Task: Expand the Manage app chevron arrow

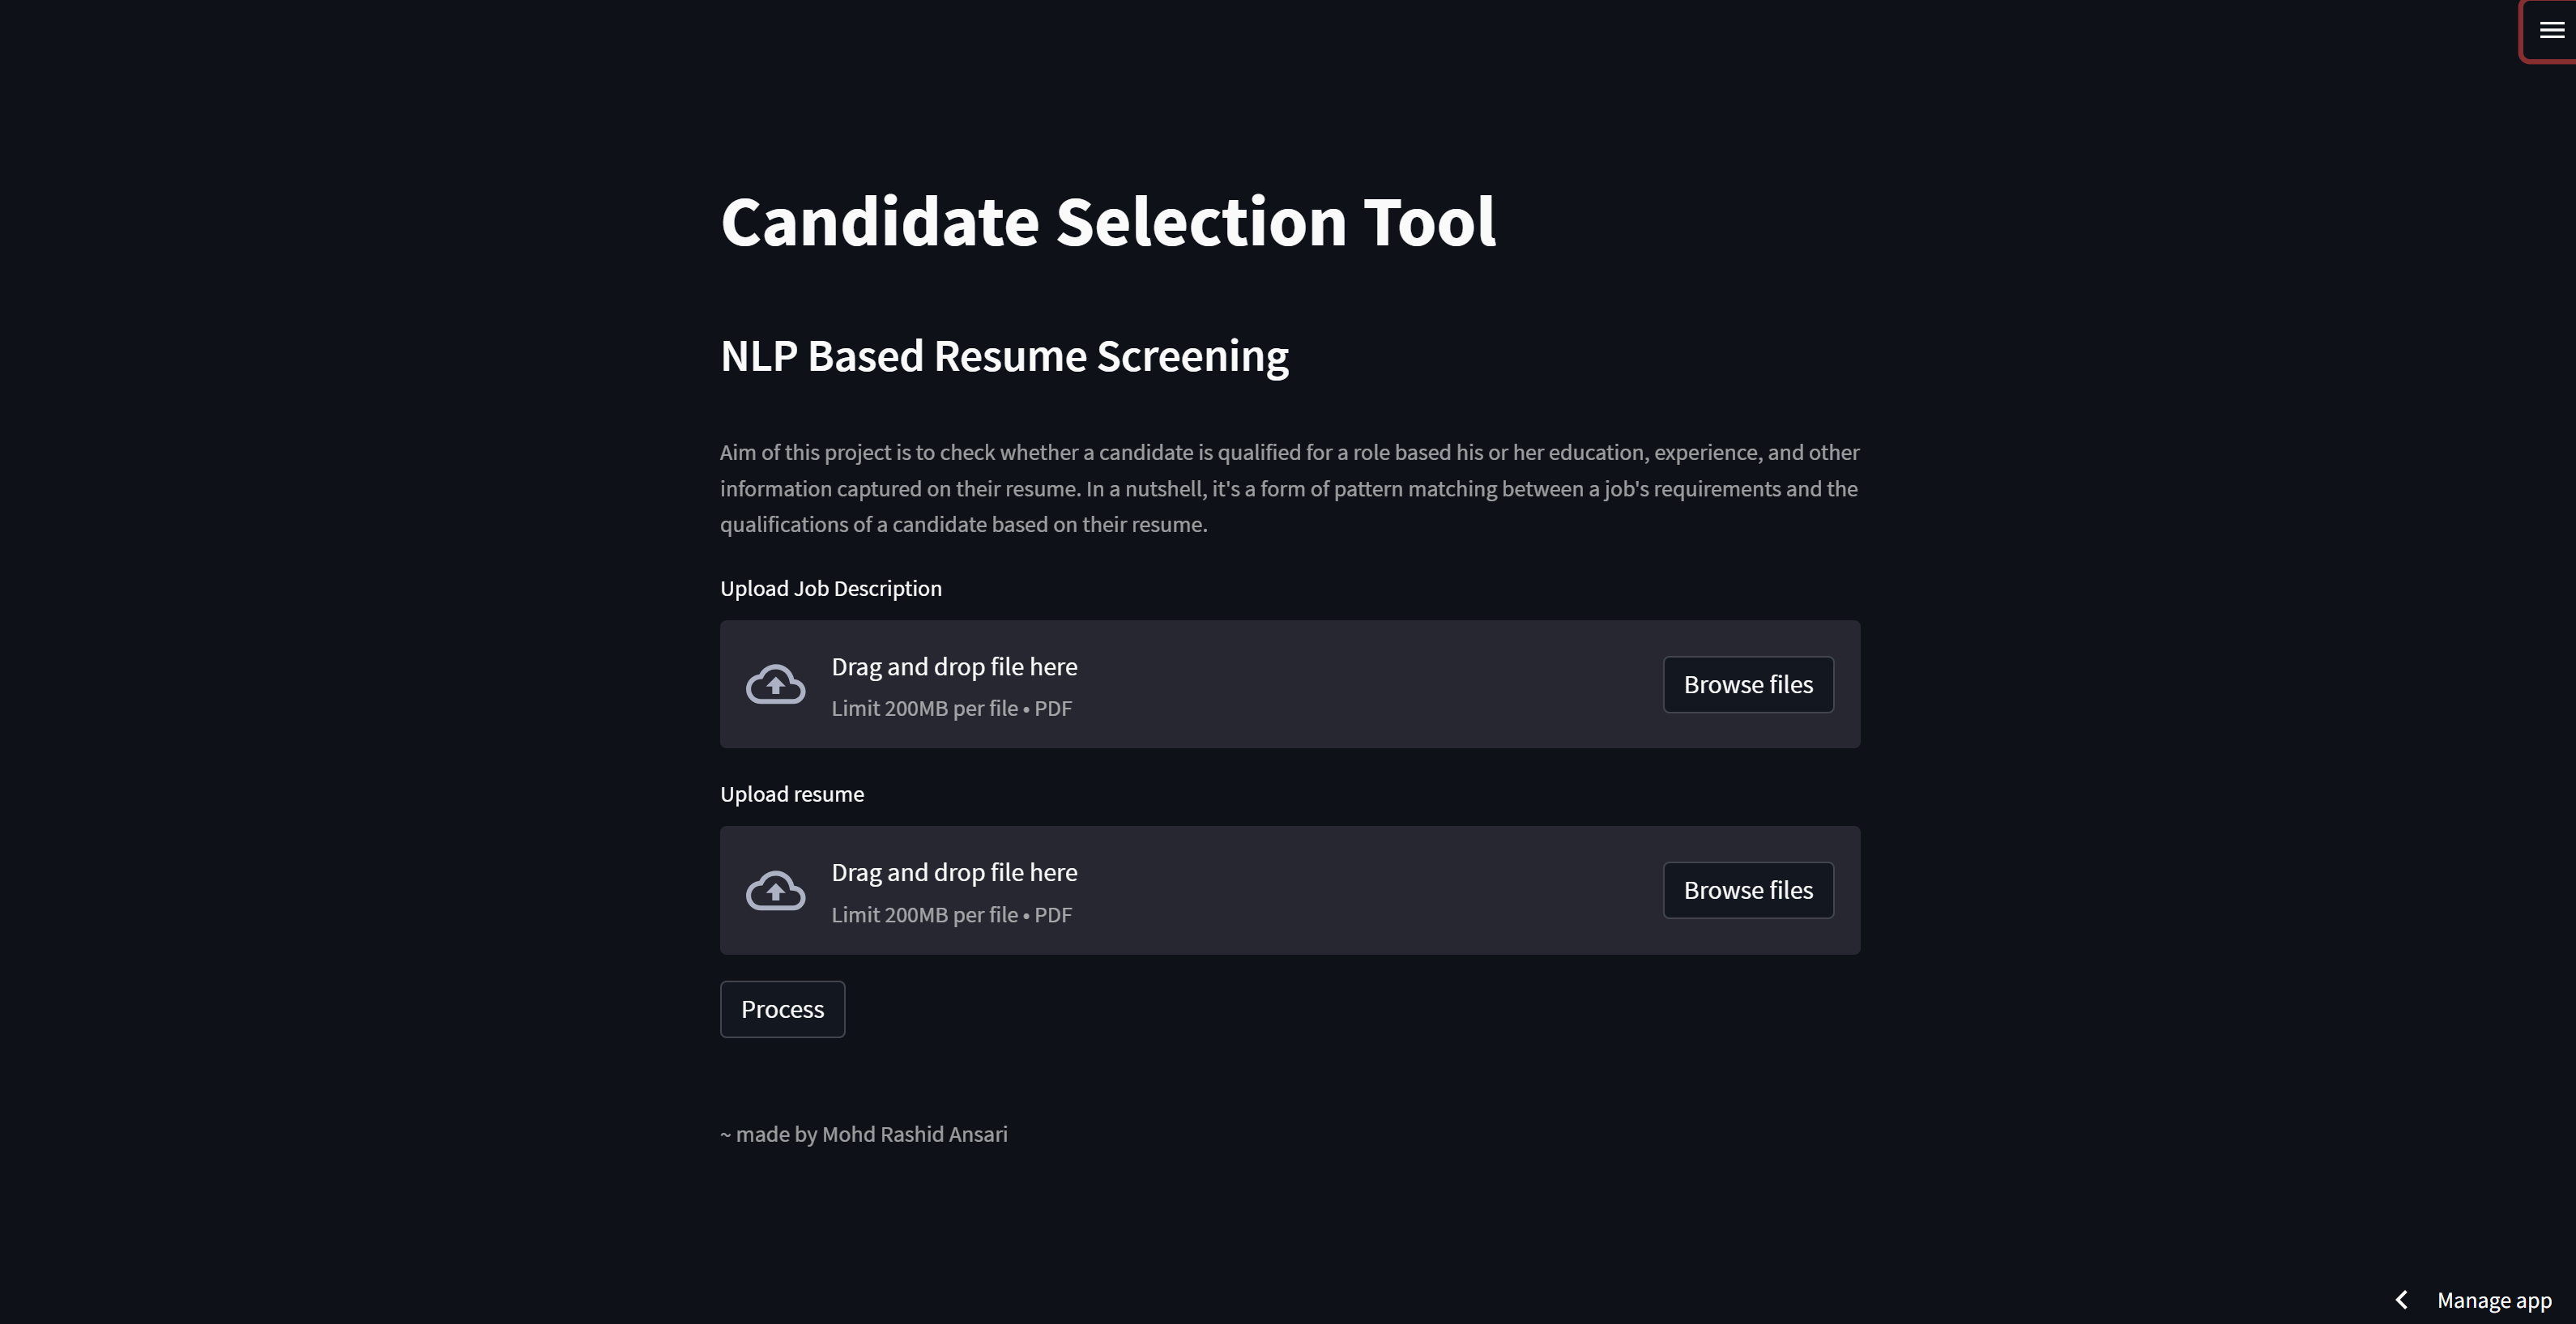Action: (x=2401, y=1299)
